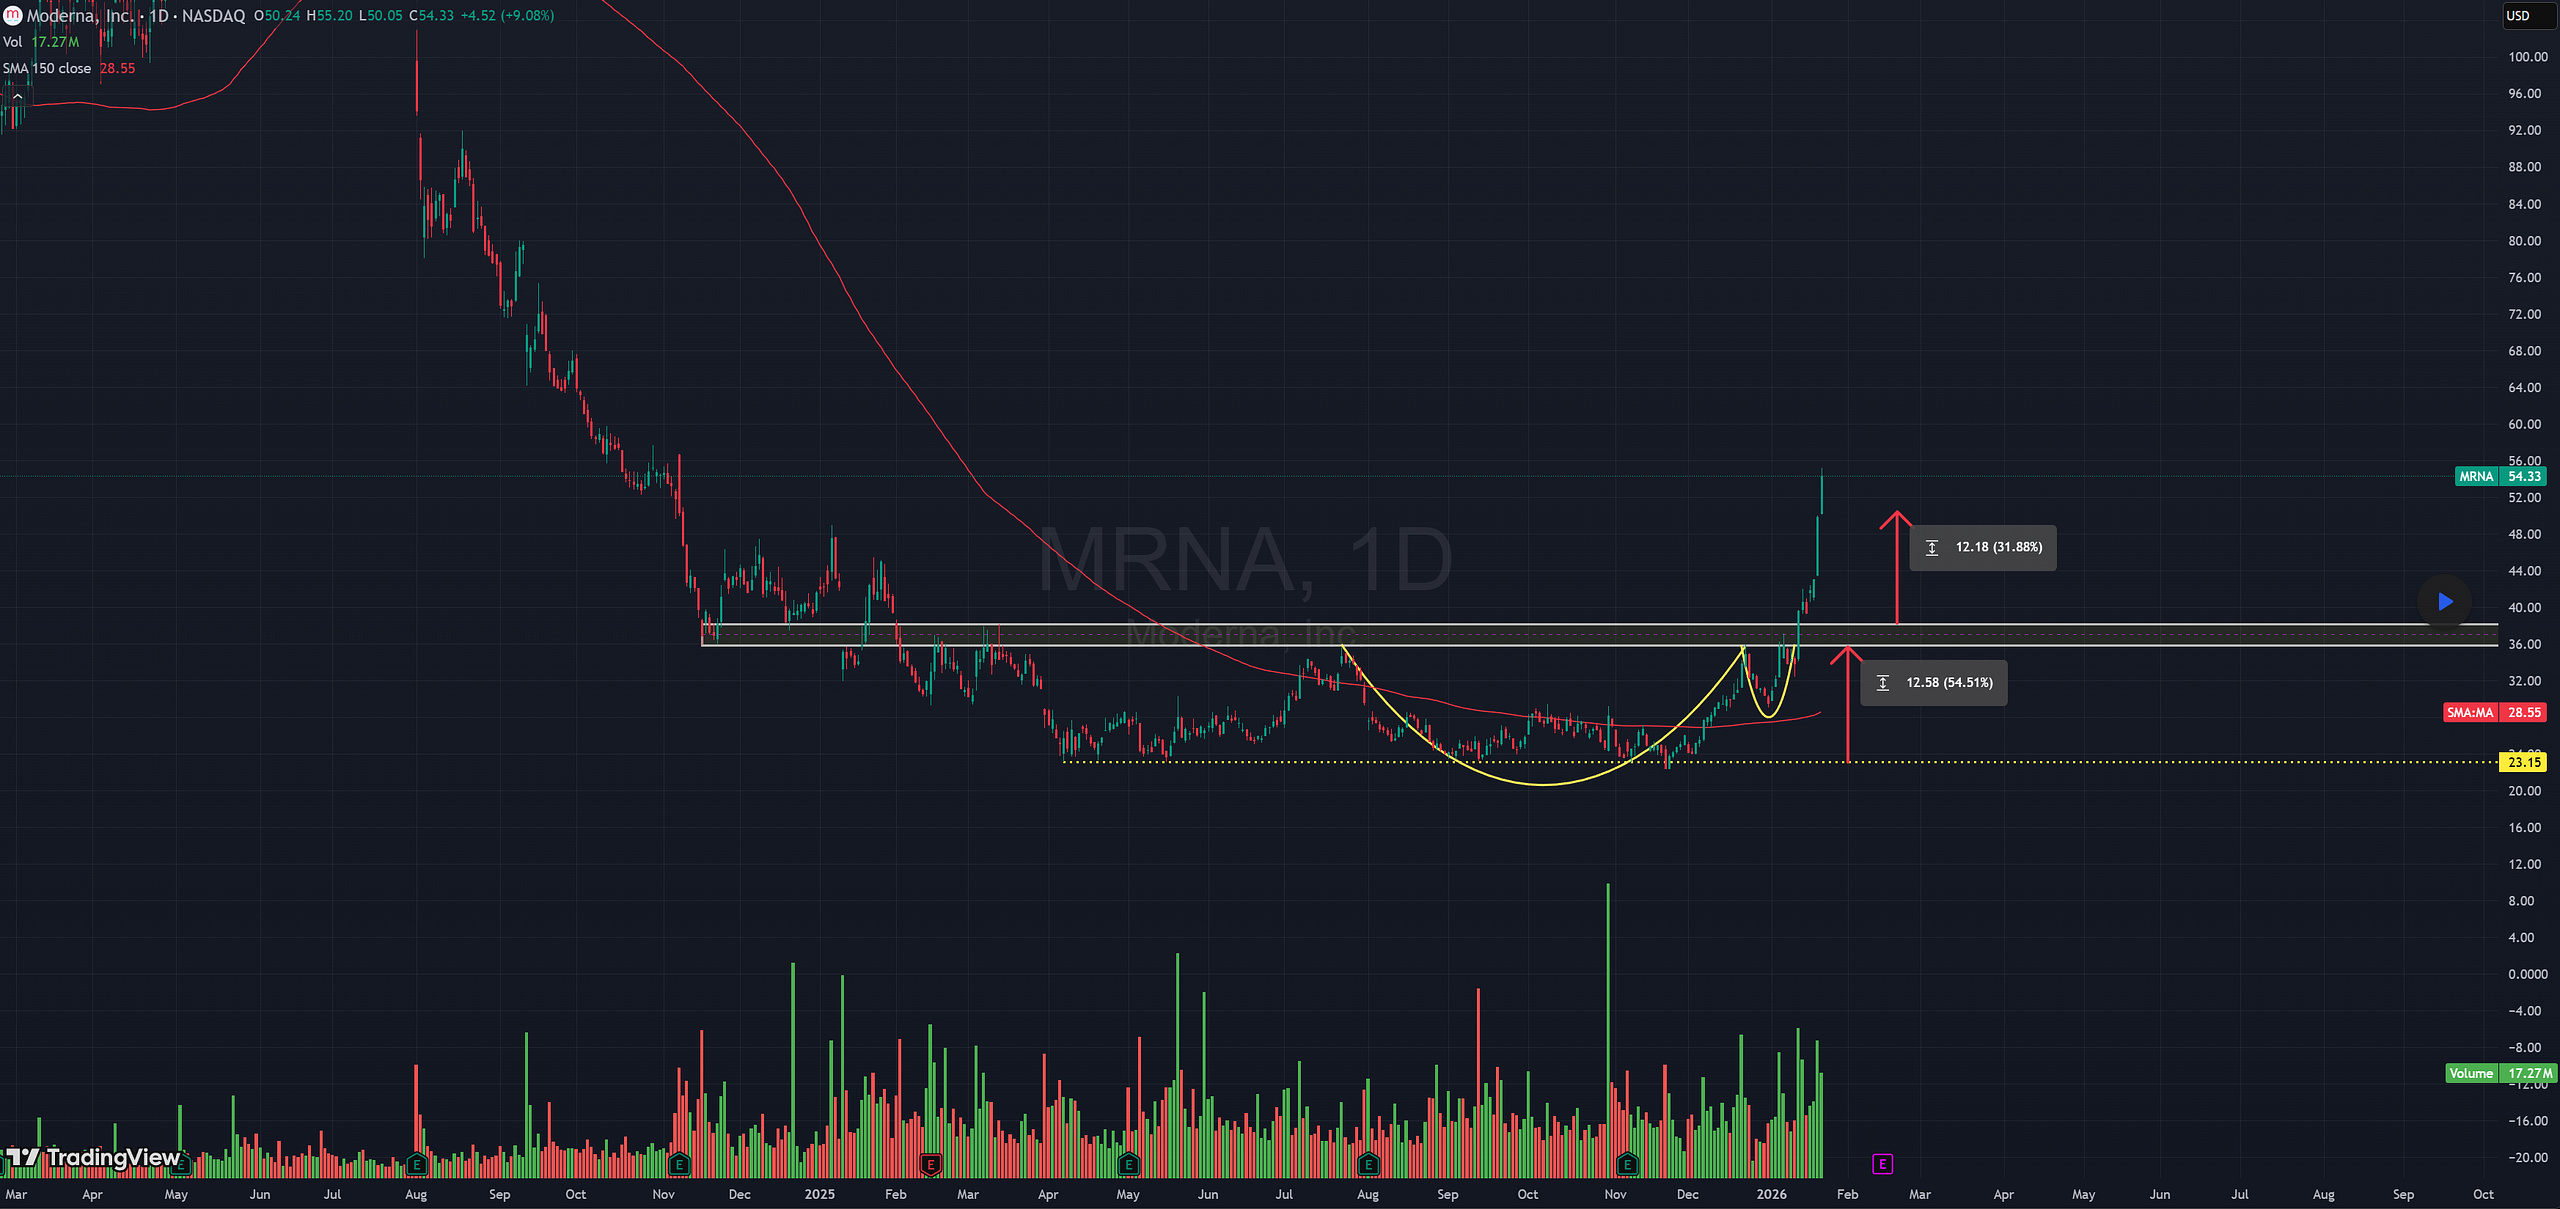
Task: Collapse the indicator legend with the chevron arrow
Action: (17, 96)
